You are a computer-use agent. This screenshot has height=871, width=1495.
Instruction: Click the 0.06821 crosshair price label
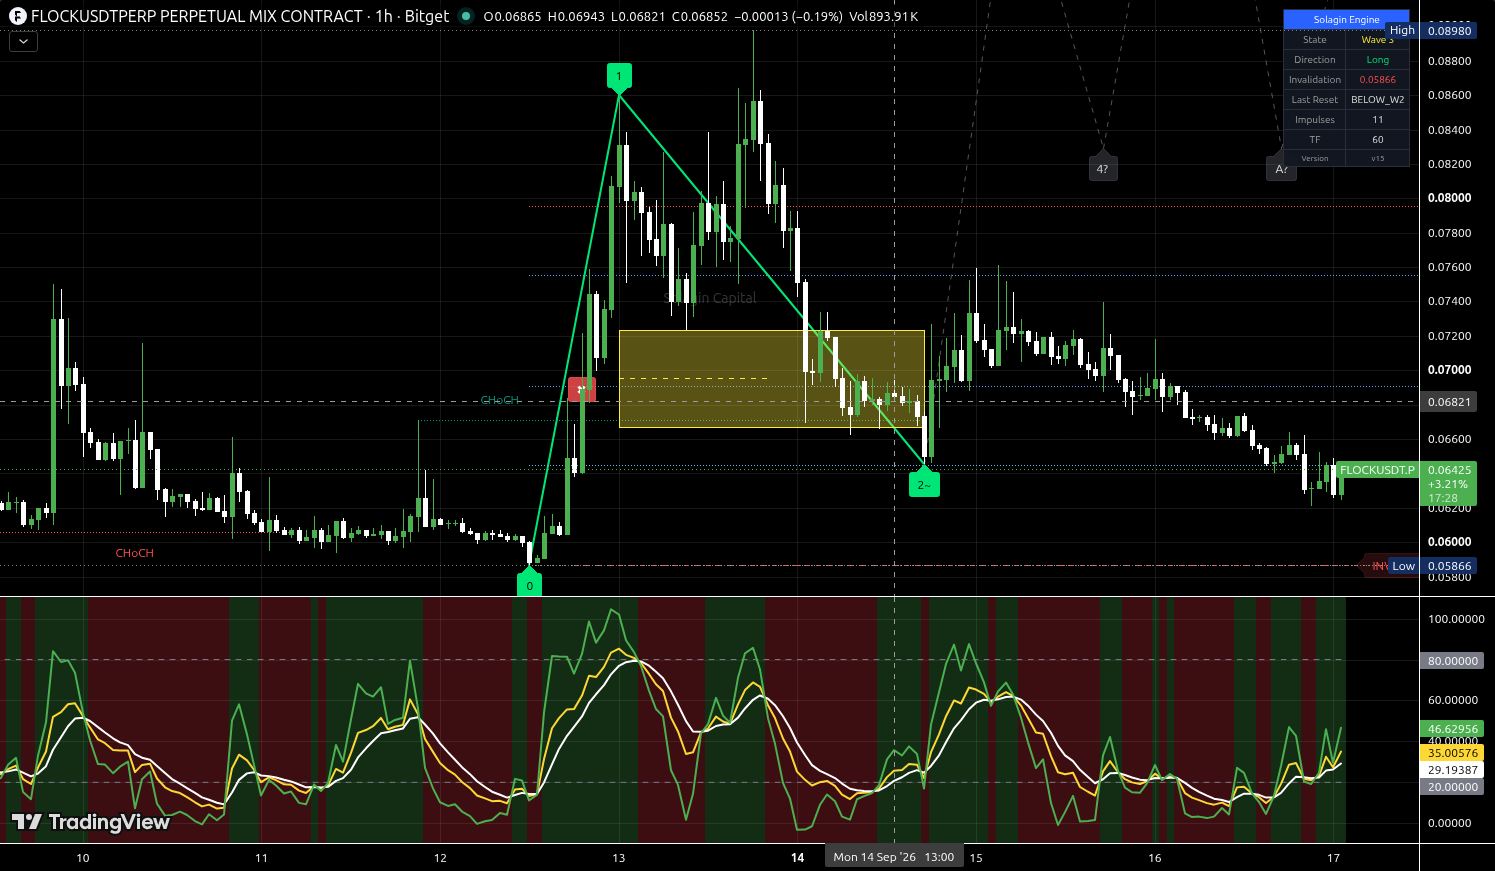[x=1449, y=402]
